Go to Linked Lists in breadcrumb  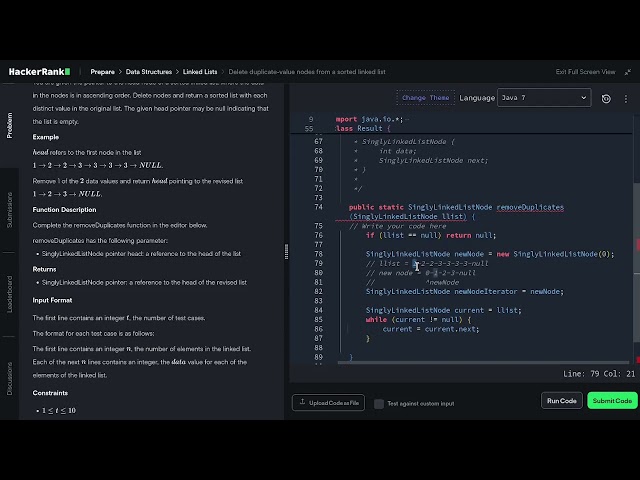click(200, 72)
